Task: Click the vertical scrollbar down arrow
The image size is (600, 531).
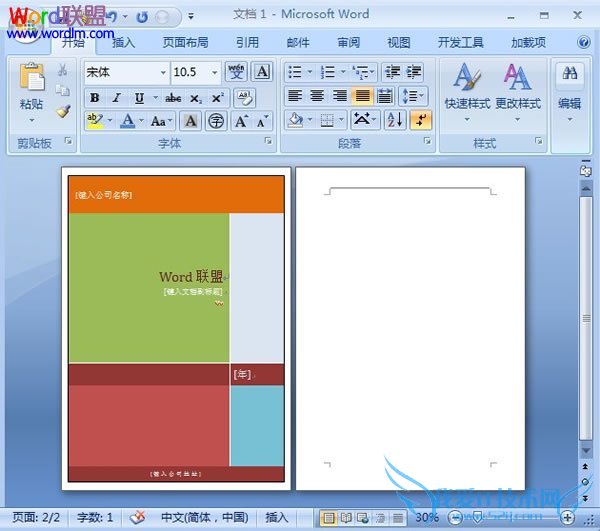Action: [x=586, y=451]
